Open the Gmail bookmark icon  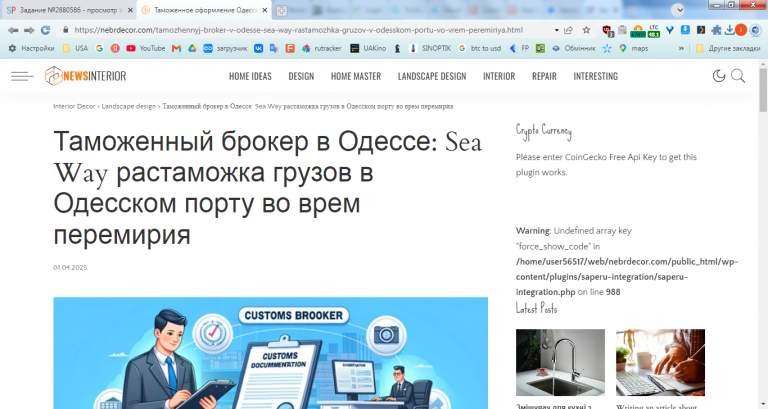[x=176, y=48]
